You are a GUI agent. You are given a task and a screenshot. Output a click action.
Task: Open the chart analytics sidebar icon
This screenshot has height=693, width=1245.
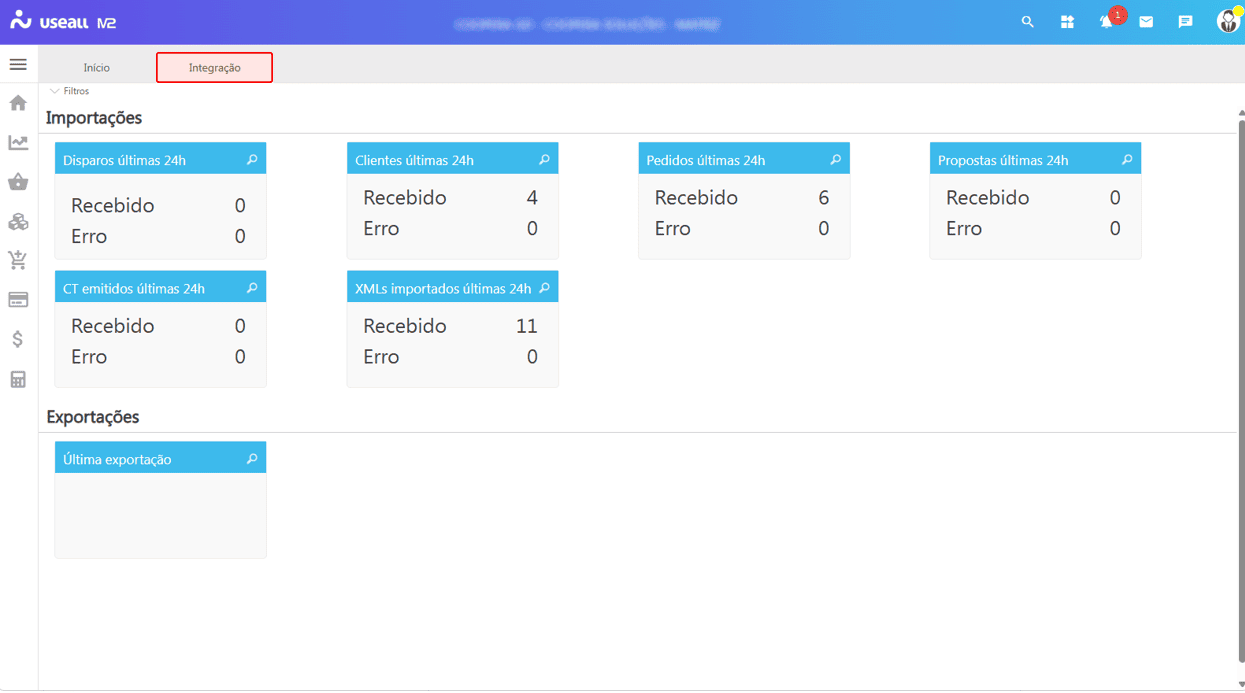pyautogui.click(x=18, y=143)
